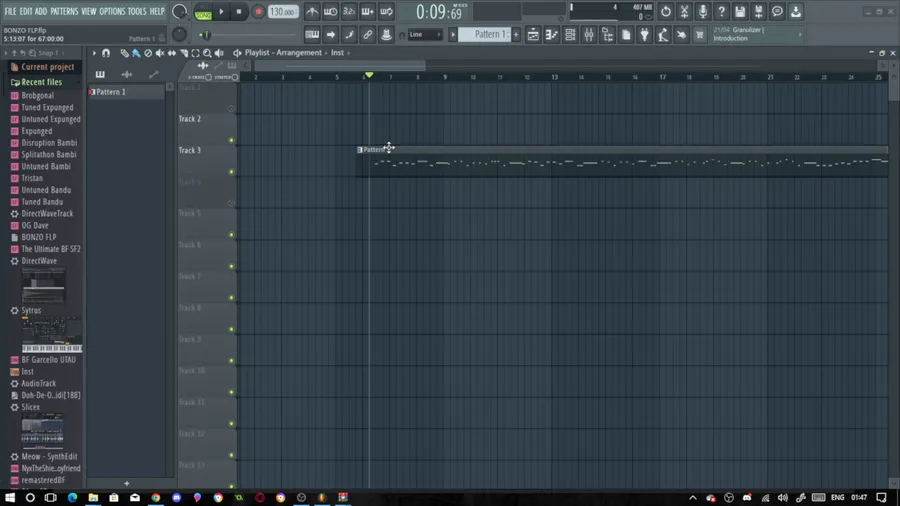Click the undo history icon in top toolbar
Image resolution: width=900 pixels, height=506 pixels.
click(x=665, y=11)
